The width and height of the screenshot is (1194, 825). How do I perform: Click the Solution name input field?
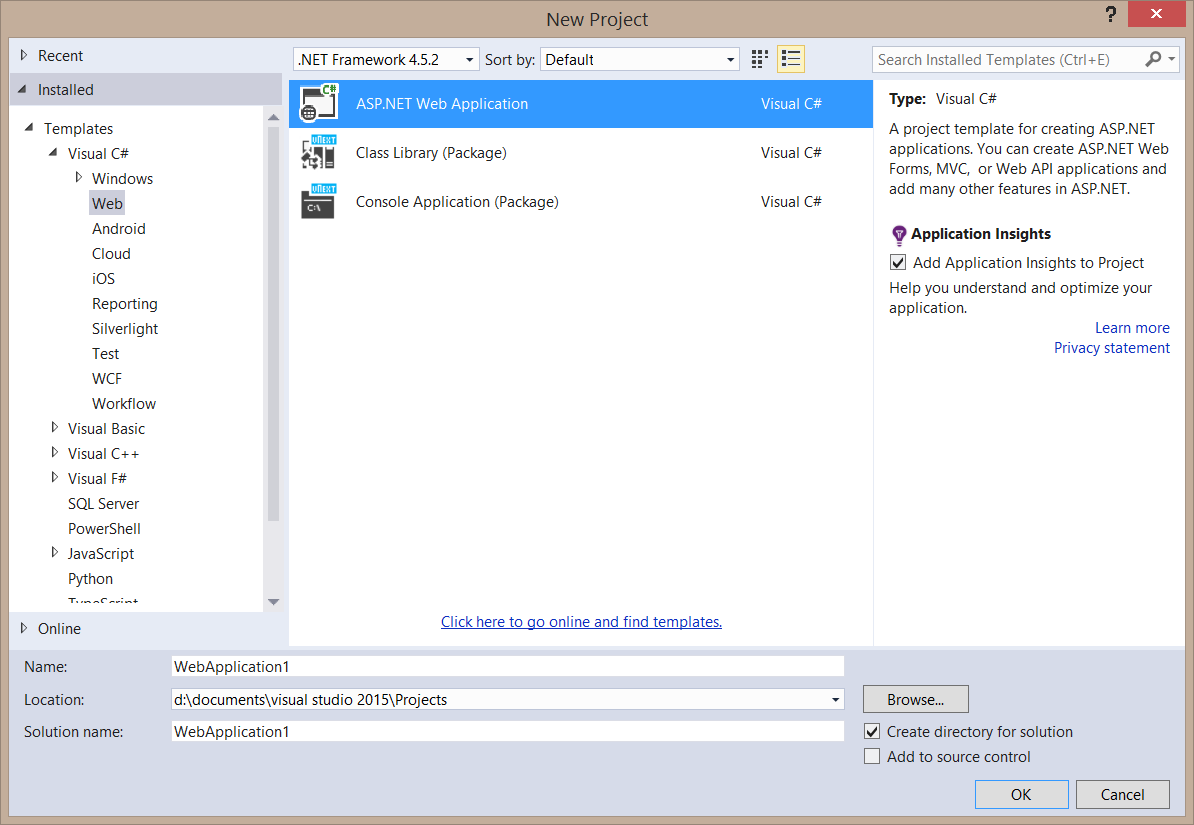(507, 731)
